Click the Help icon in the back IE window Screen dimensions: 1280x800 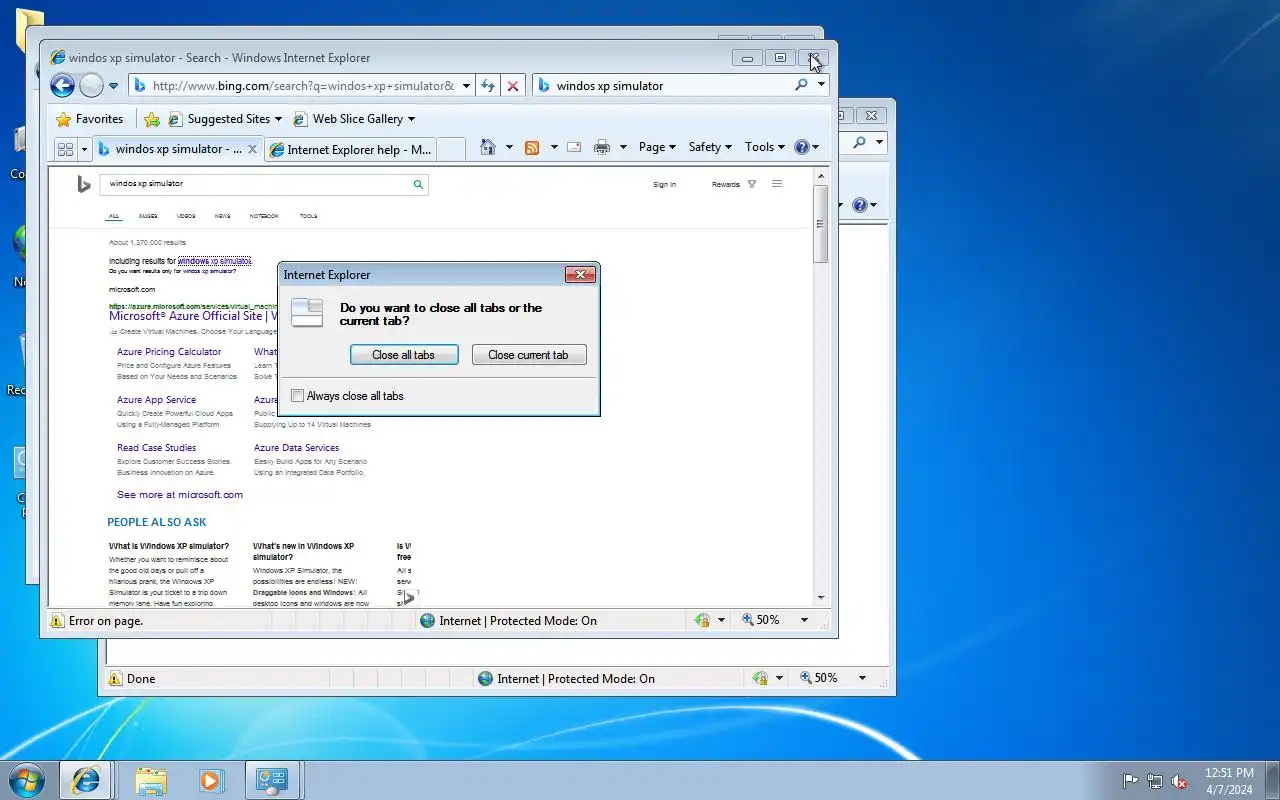pos(860,205)
